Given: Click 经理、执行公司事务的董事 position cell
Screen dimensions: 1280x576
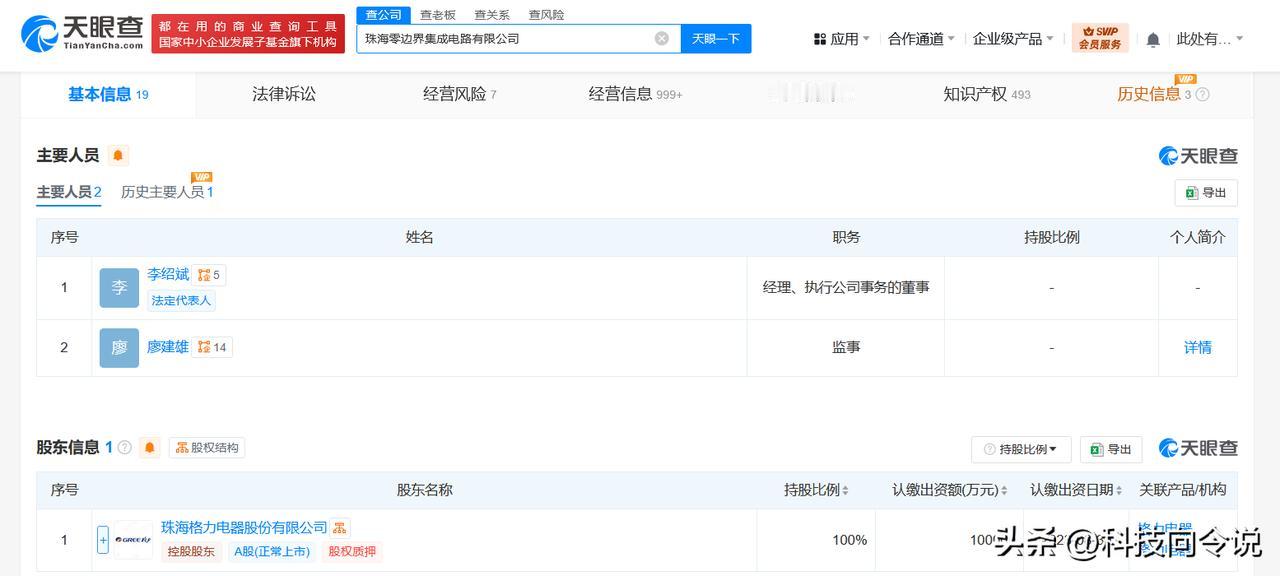Looking at the screenshot, I should coord(846,287).
